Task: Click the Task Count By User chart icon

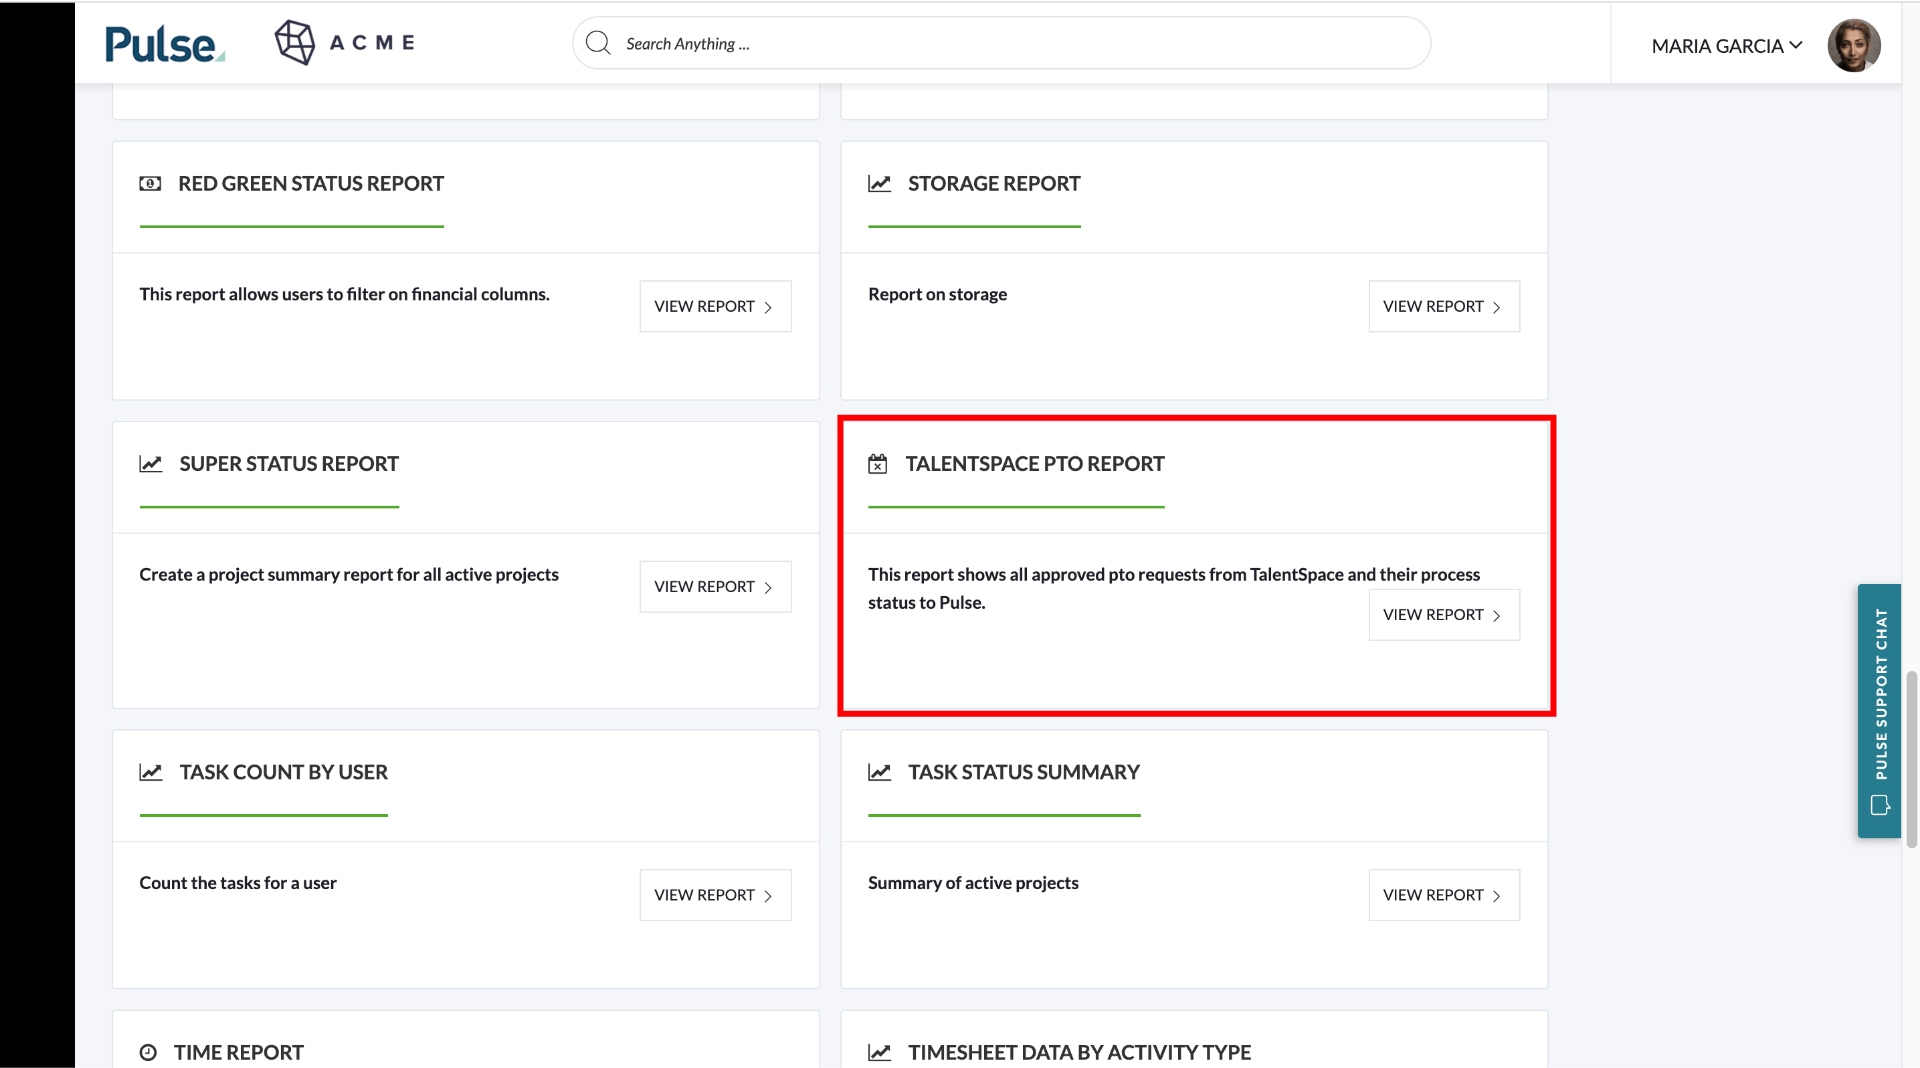Action: coord(151,772)
